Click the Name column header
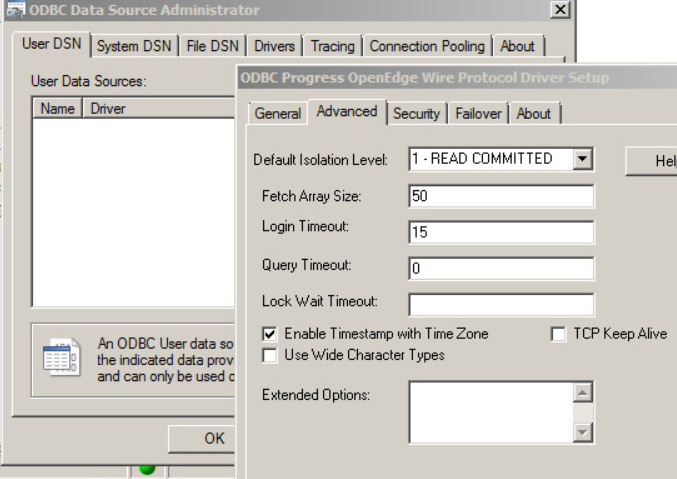 (x=57, y=108)
